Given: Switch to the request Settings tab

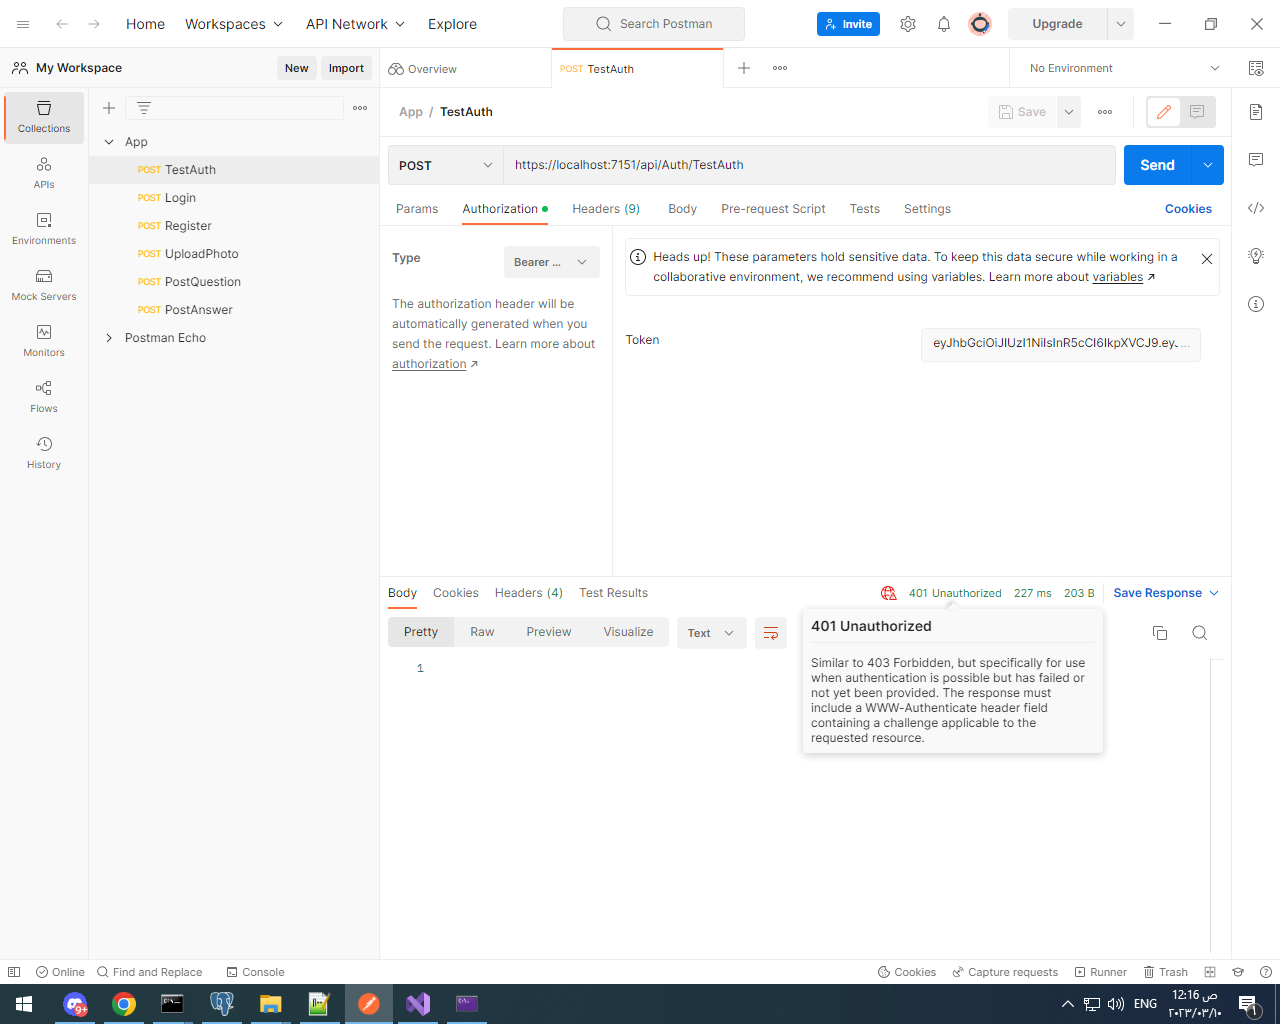Looking at the screenshot, I should 927,209.
